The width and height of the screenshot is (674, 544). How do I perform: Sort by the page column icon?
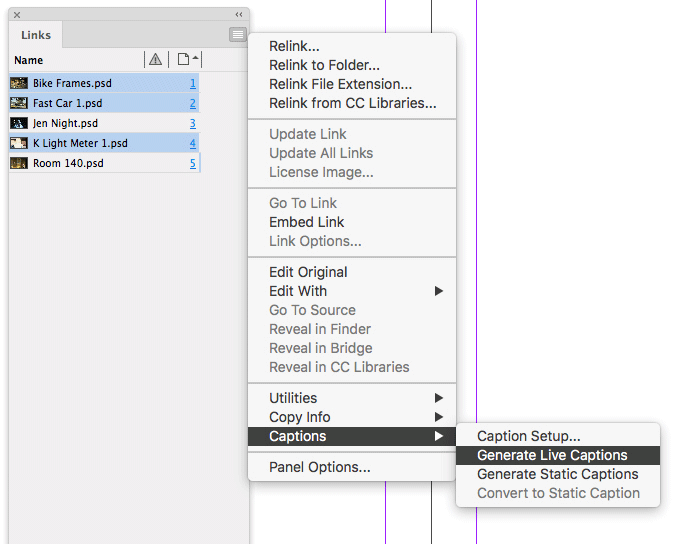188,59
